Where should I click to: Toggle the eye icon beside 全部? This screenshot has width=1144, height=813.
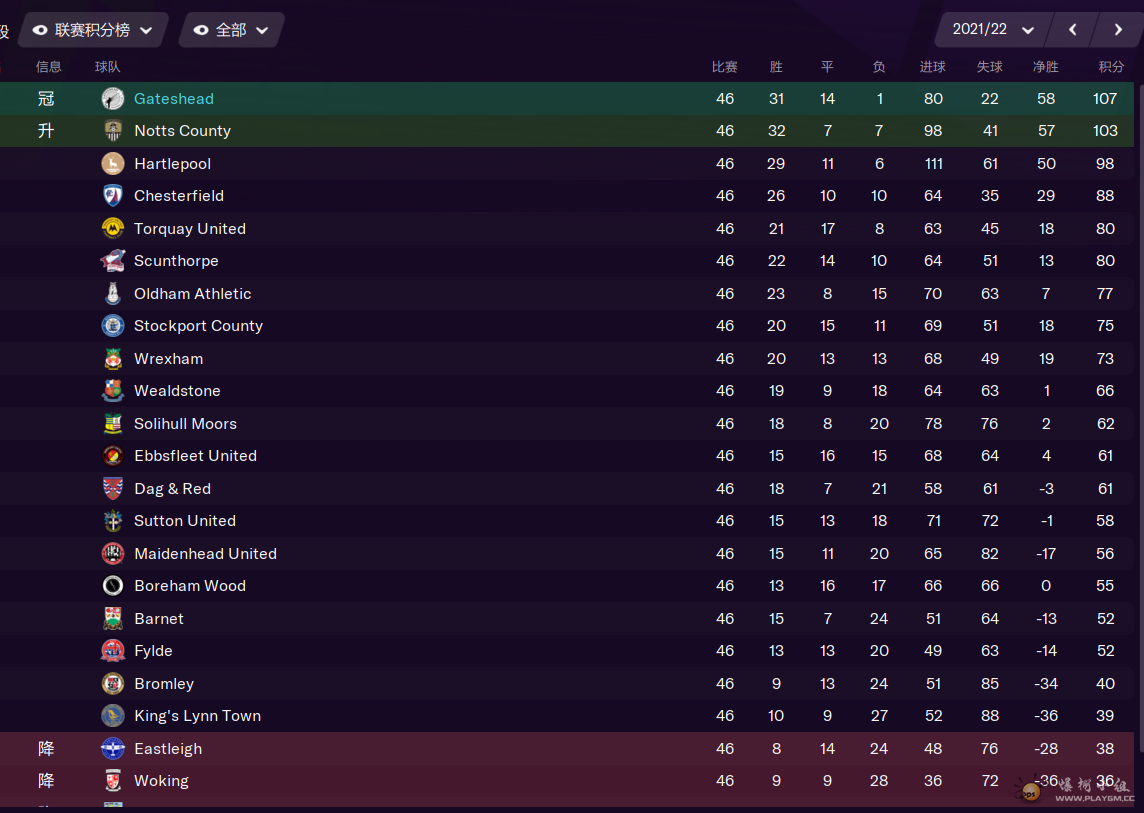pos(201,31)
